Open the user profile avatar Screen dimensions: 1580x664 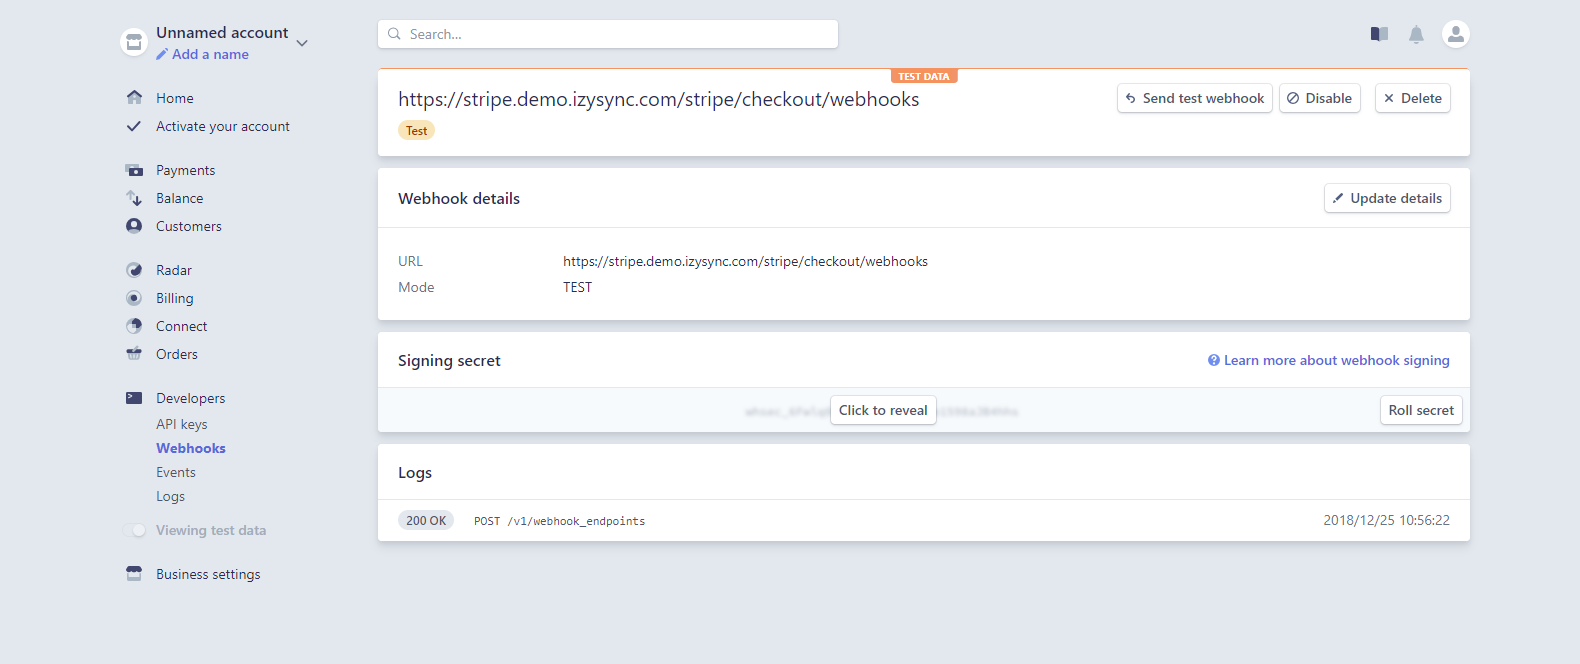tap(1456, 34)
